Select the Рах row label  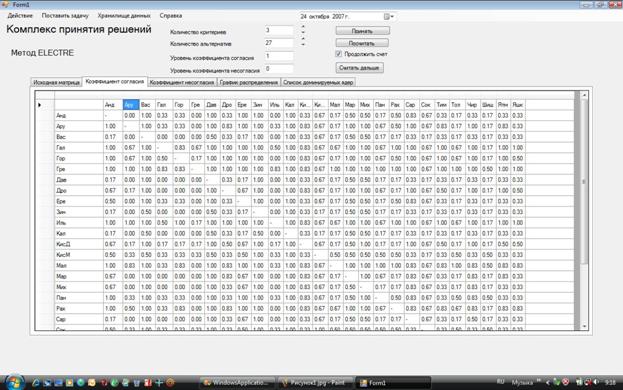pyautogui.click(x=79, y=309)
